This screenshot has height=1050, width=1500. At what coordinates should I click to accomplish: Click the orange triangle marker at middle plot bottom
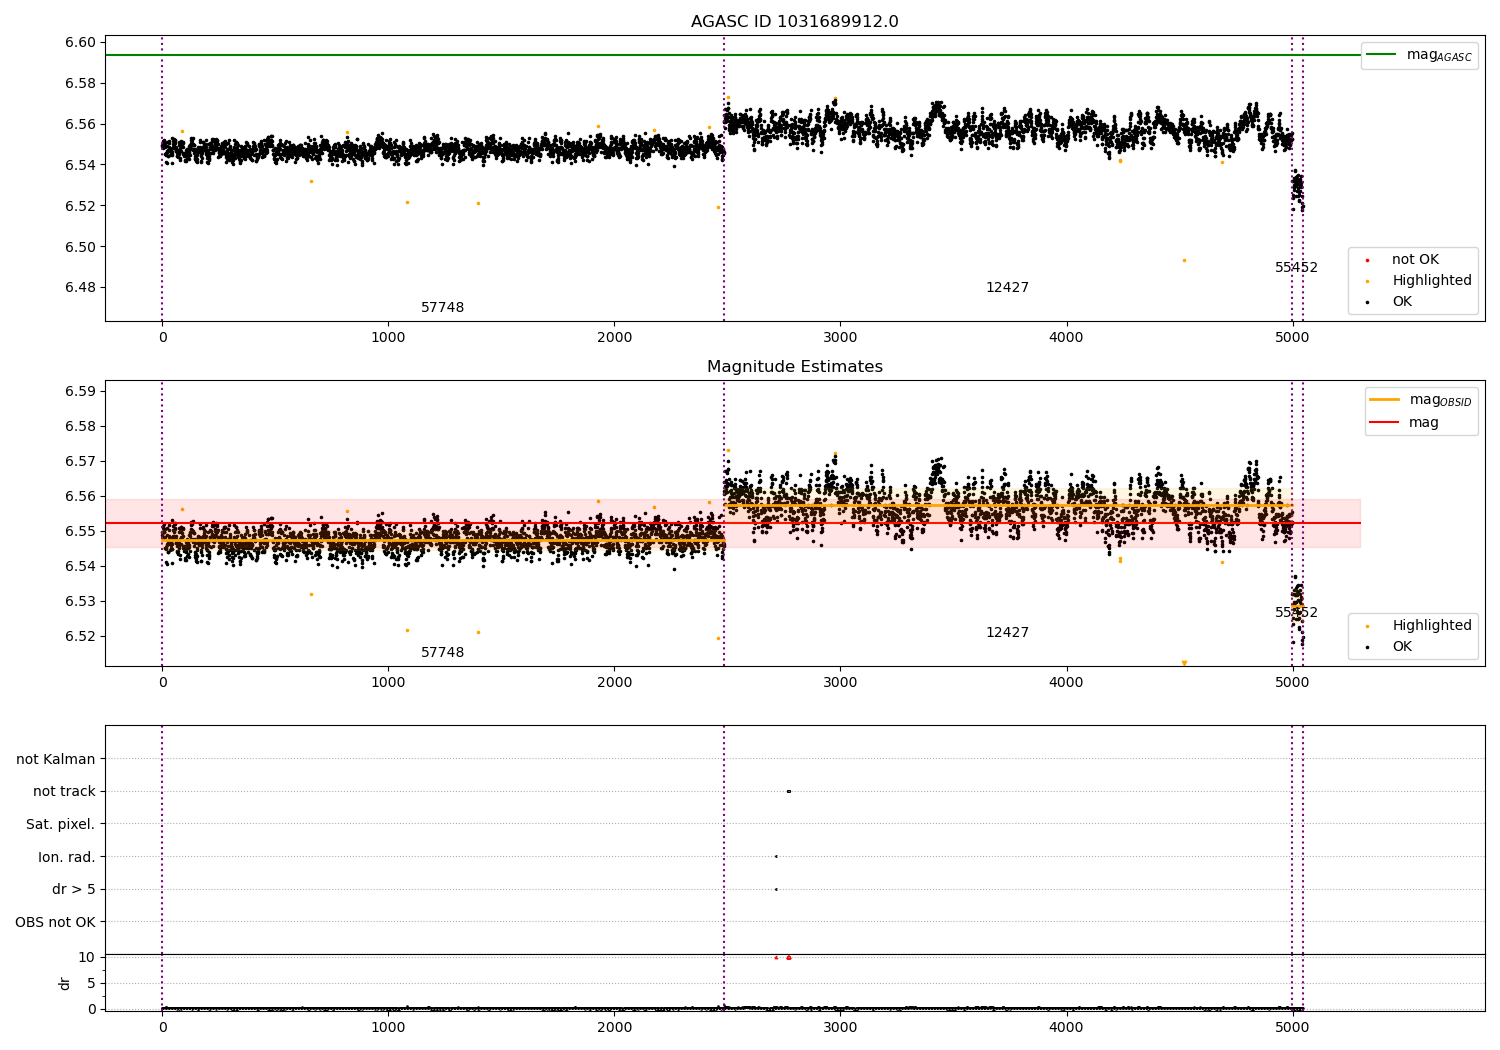[1184, 663]
